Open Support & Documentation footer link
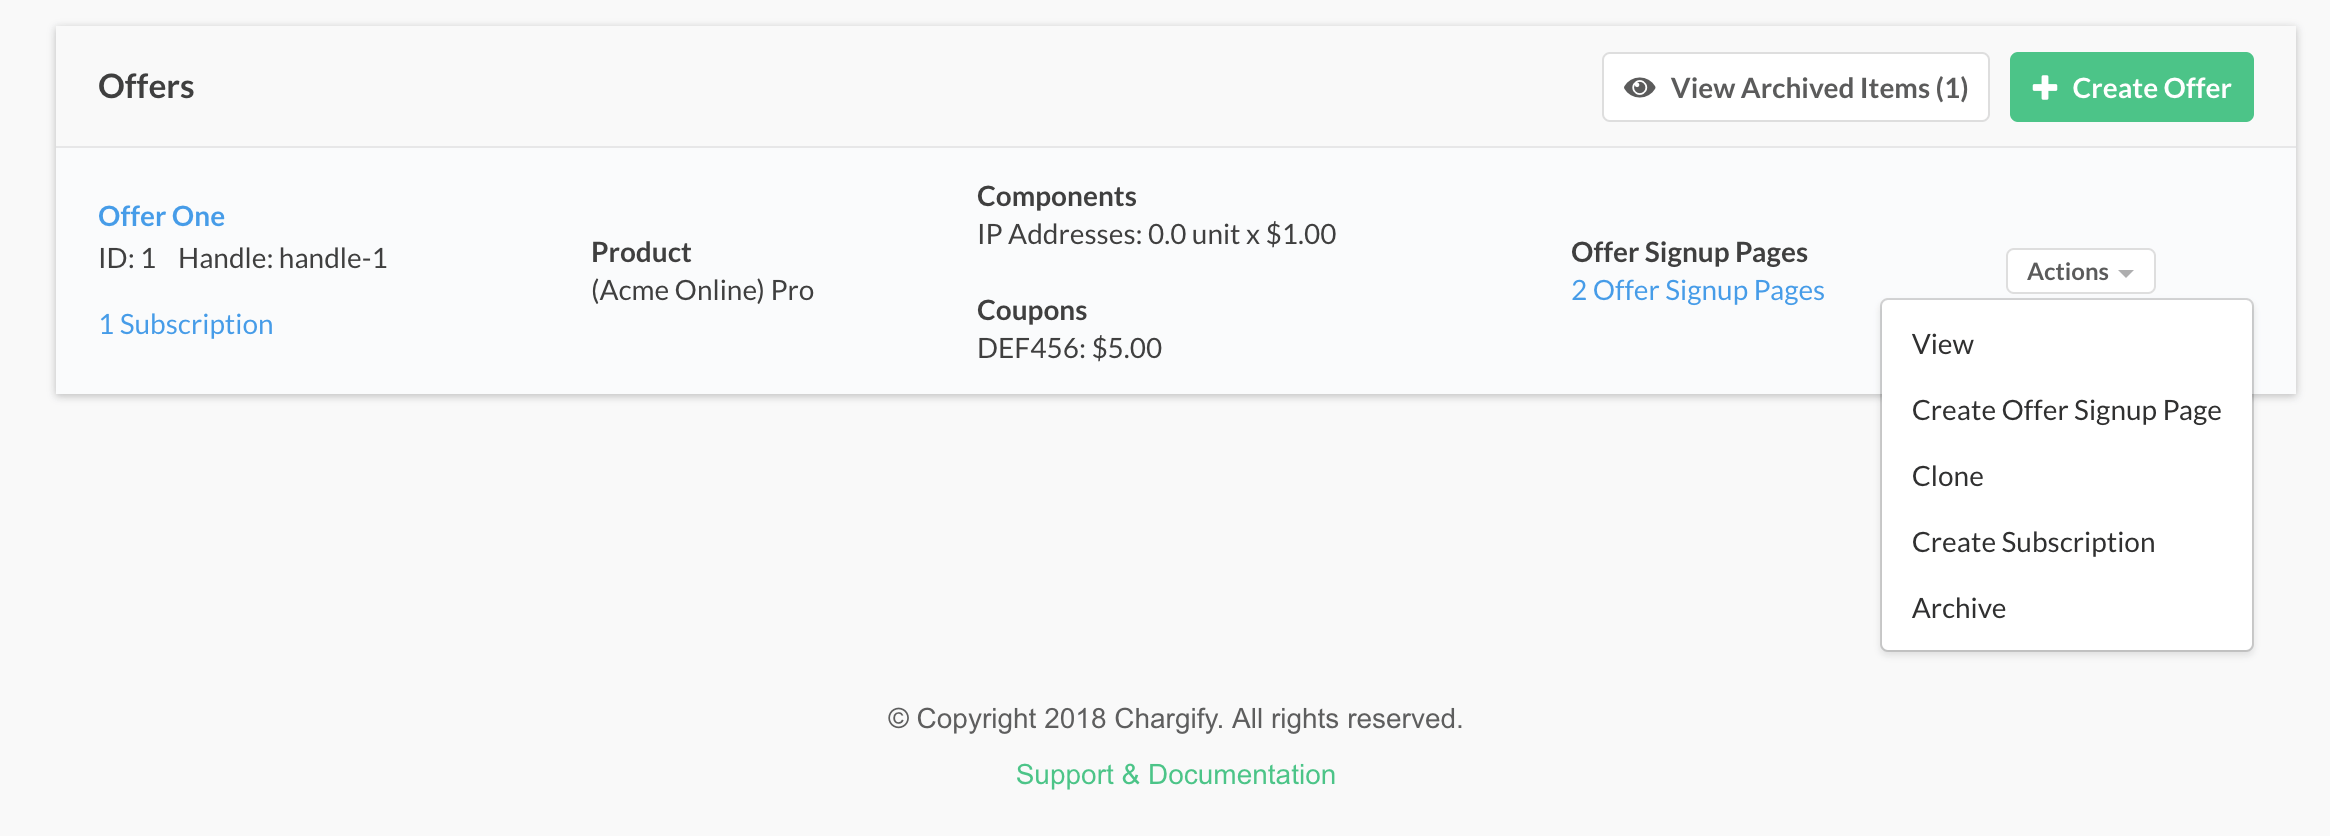This screenshot has height=836, width=2330. pos(1175,774)
